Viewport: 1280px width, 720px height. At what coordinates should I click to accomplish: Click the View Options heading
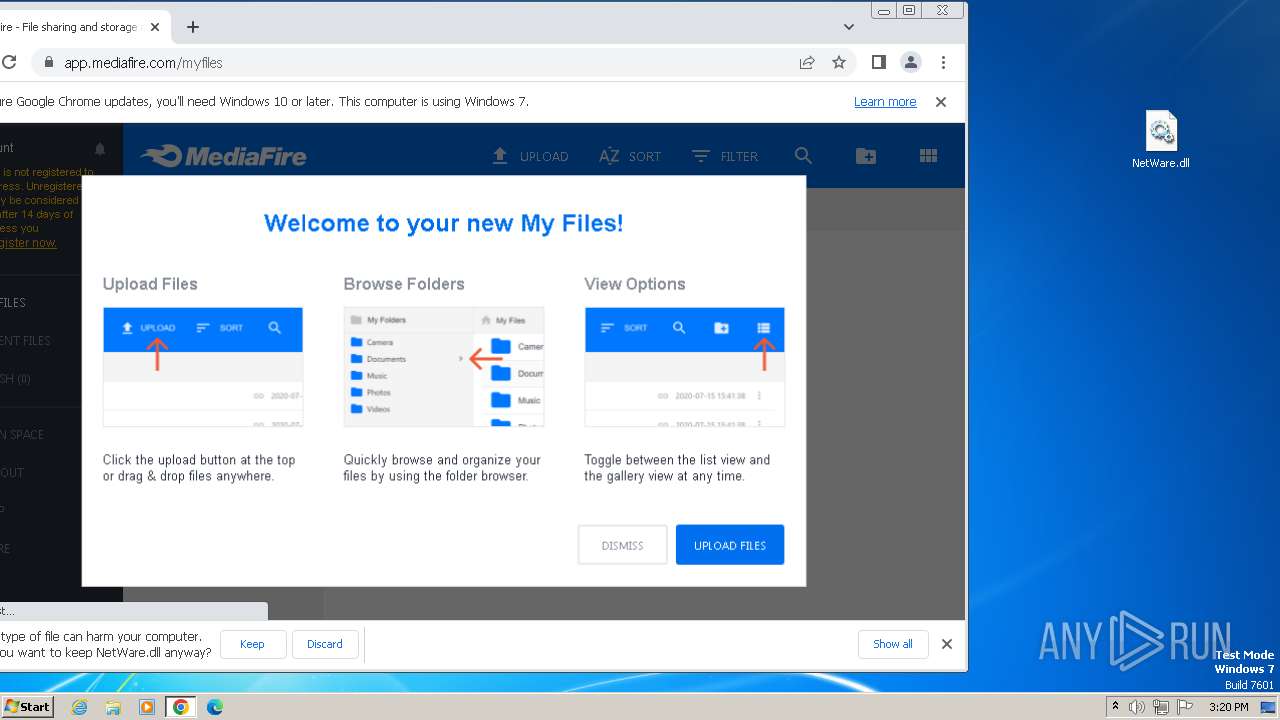(635, 284)
